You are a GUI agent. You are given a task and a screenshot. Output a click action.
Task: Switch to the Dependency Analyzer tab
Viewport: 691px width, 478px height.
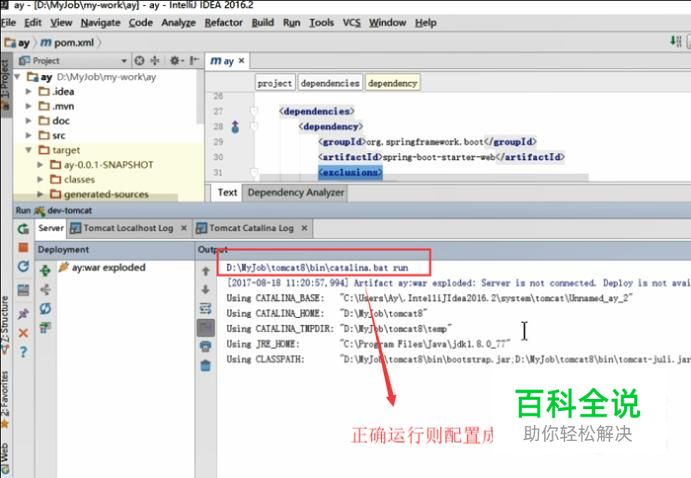tap(296, 193)
